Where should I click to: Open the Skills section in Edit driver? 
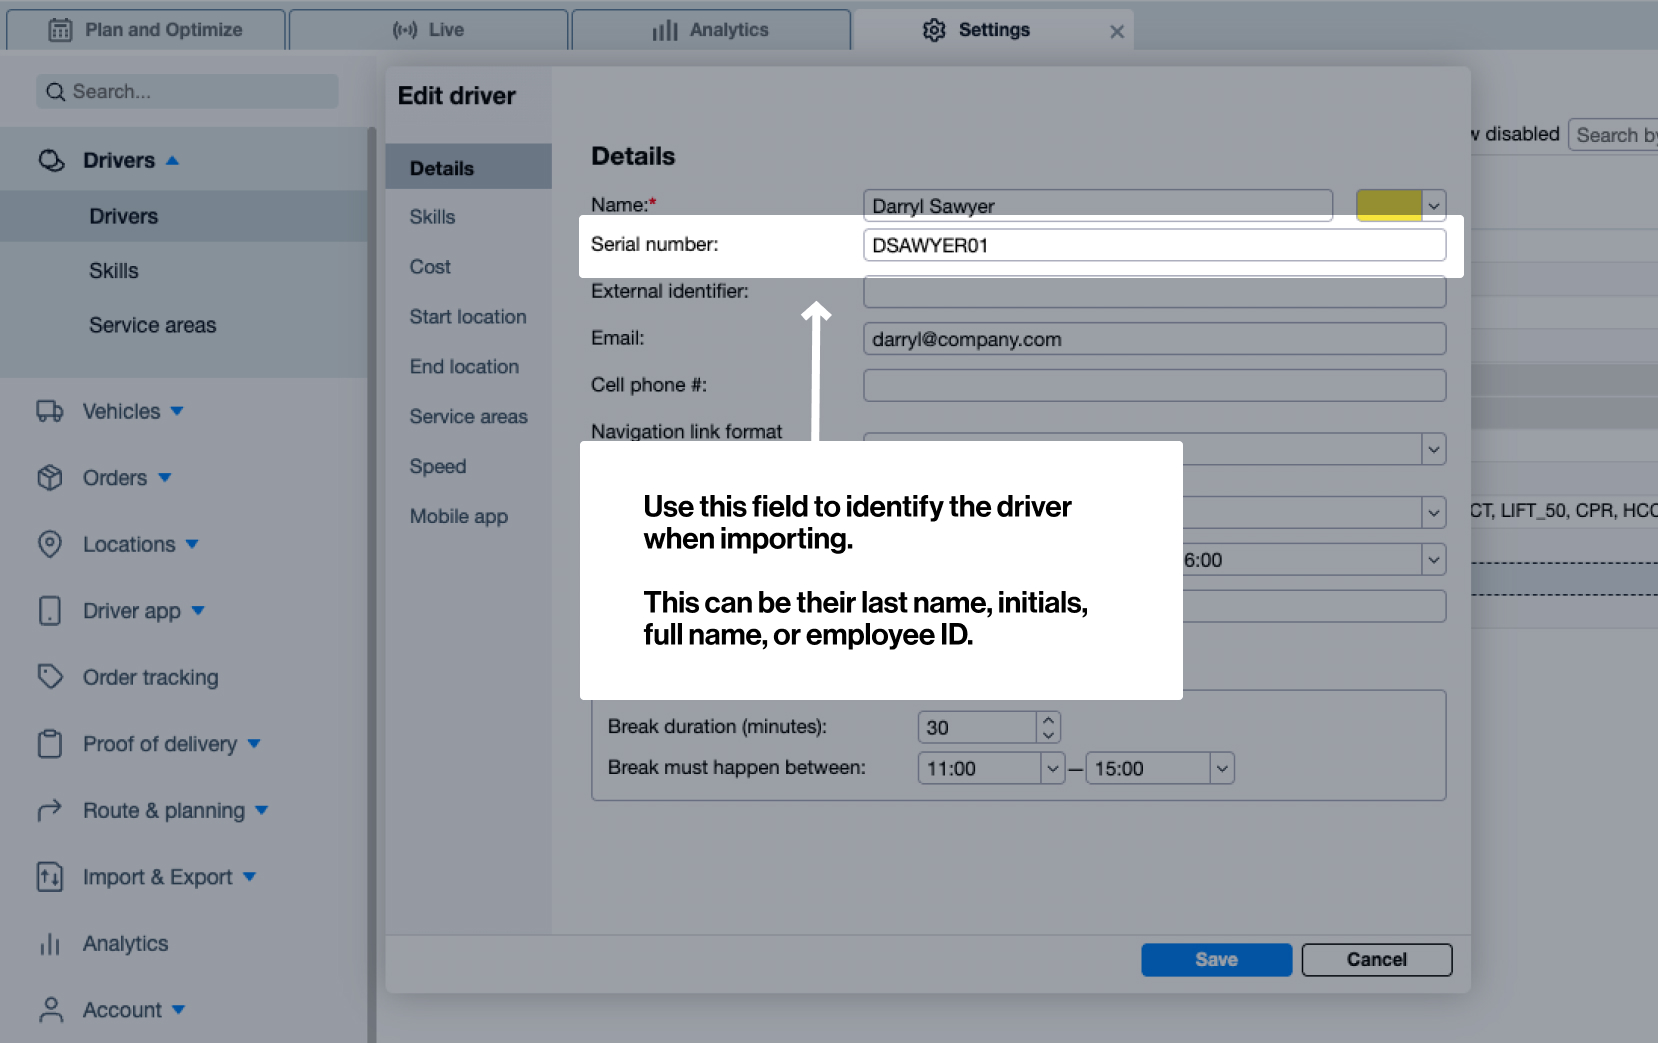pos(432,217)
